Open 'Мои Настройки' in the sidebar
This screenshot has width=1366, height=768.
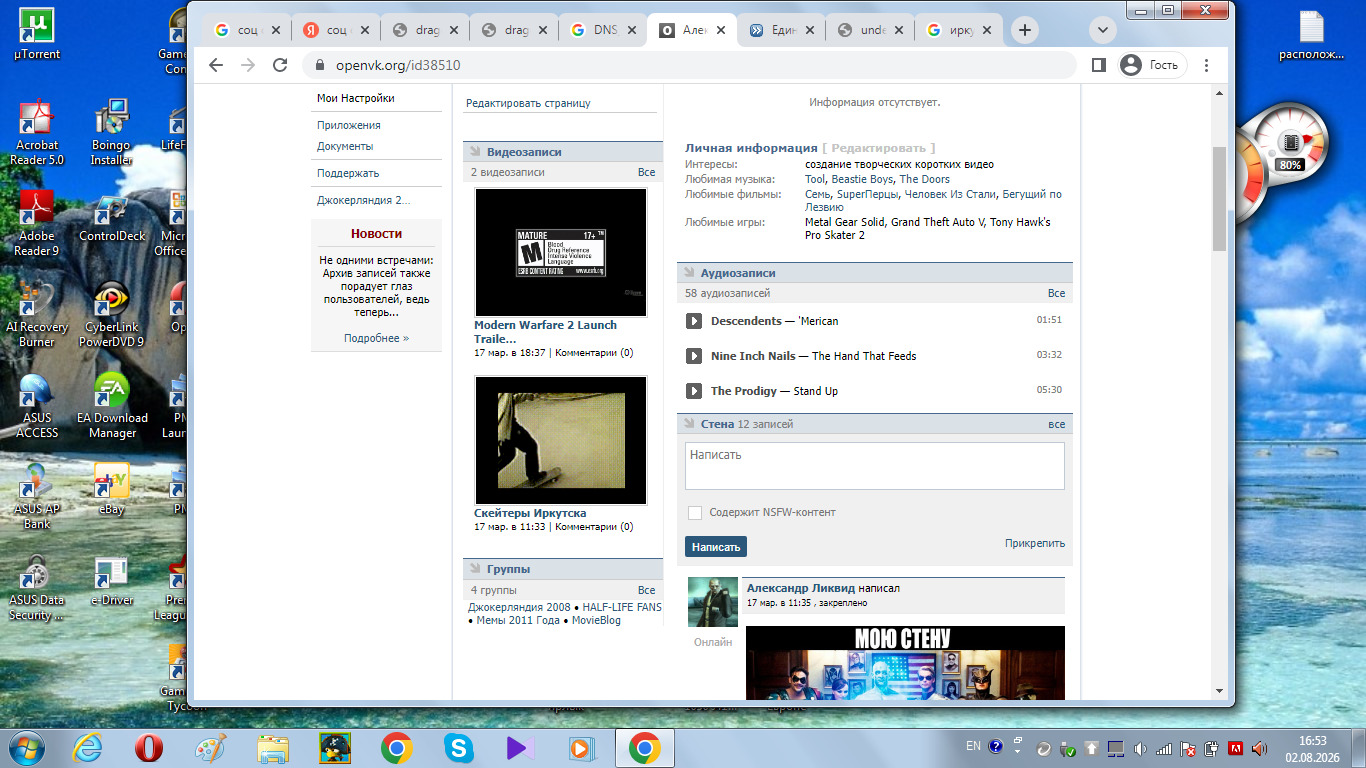(356, 98)
